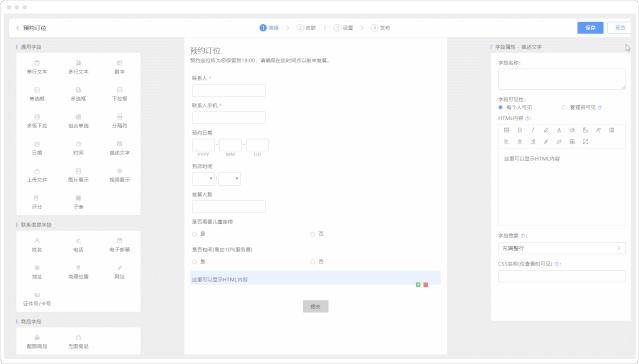Add the 电话 contact field
Image resolution: width=639 pixels, height=364 pixels.
point(78,245)
